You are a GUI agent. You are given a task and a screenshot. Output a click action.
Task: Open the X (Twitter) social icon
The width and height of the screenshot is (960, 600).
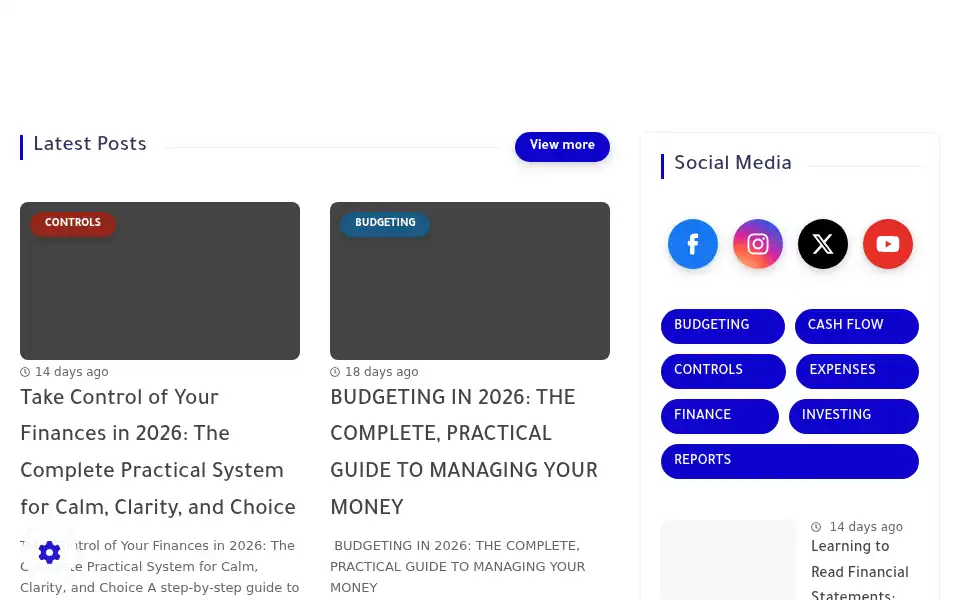tap(822, 244)
